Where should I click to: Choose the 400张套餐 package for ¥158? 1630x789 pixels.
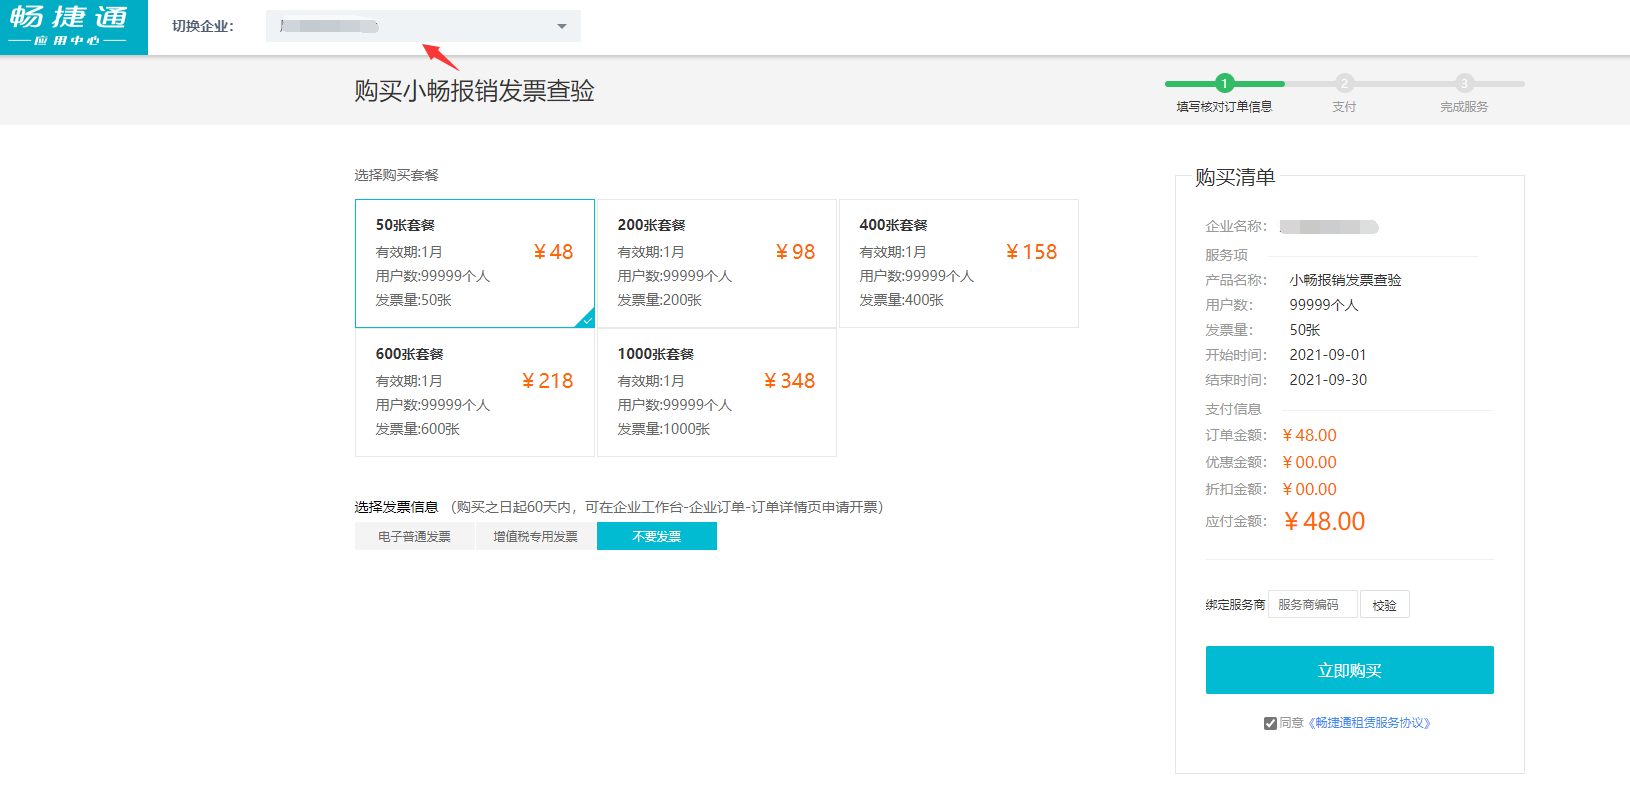click(x=958, y=263)
